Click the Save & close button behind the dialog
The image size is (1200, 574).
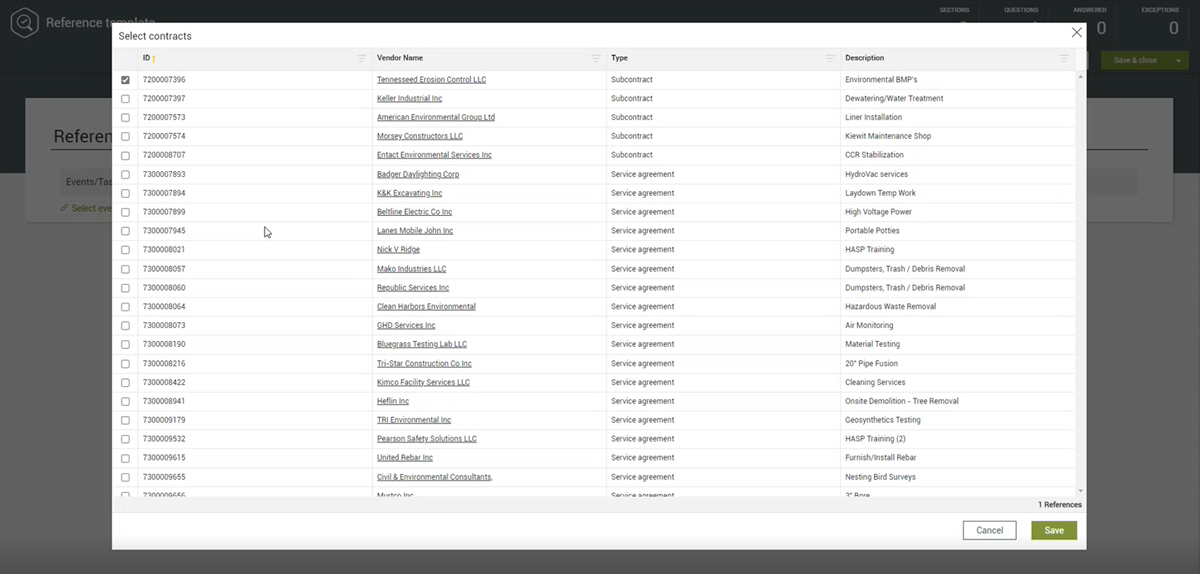[x=1134, y=60]
